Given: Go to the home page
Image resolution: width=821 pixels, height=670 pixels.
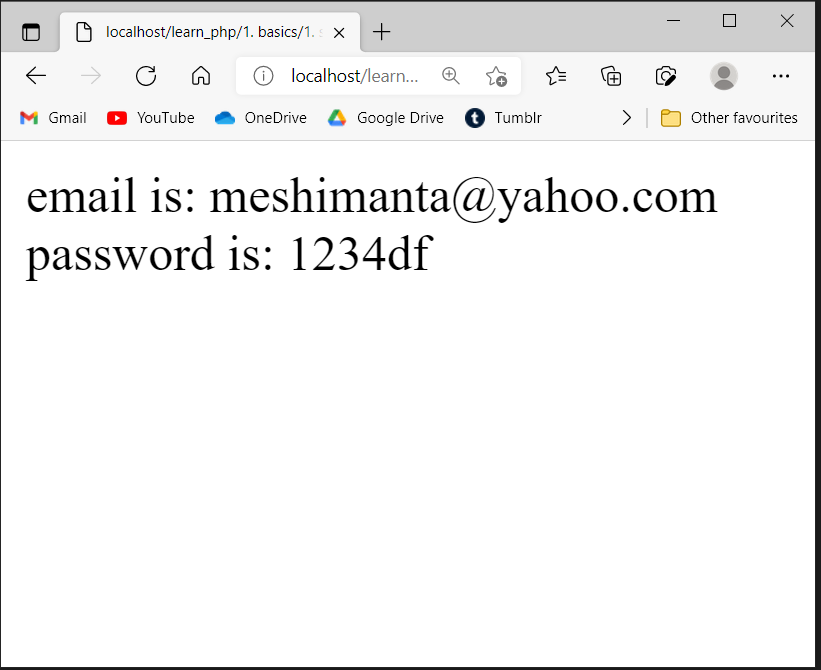Looking at the screenshot, I should click(x=201, y=76).
